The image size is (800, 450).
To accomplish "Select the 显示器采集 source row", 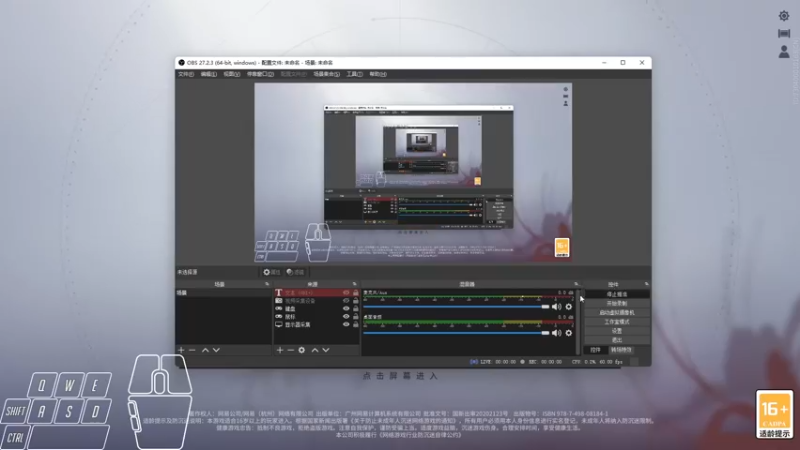I will tap(316, 324).
